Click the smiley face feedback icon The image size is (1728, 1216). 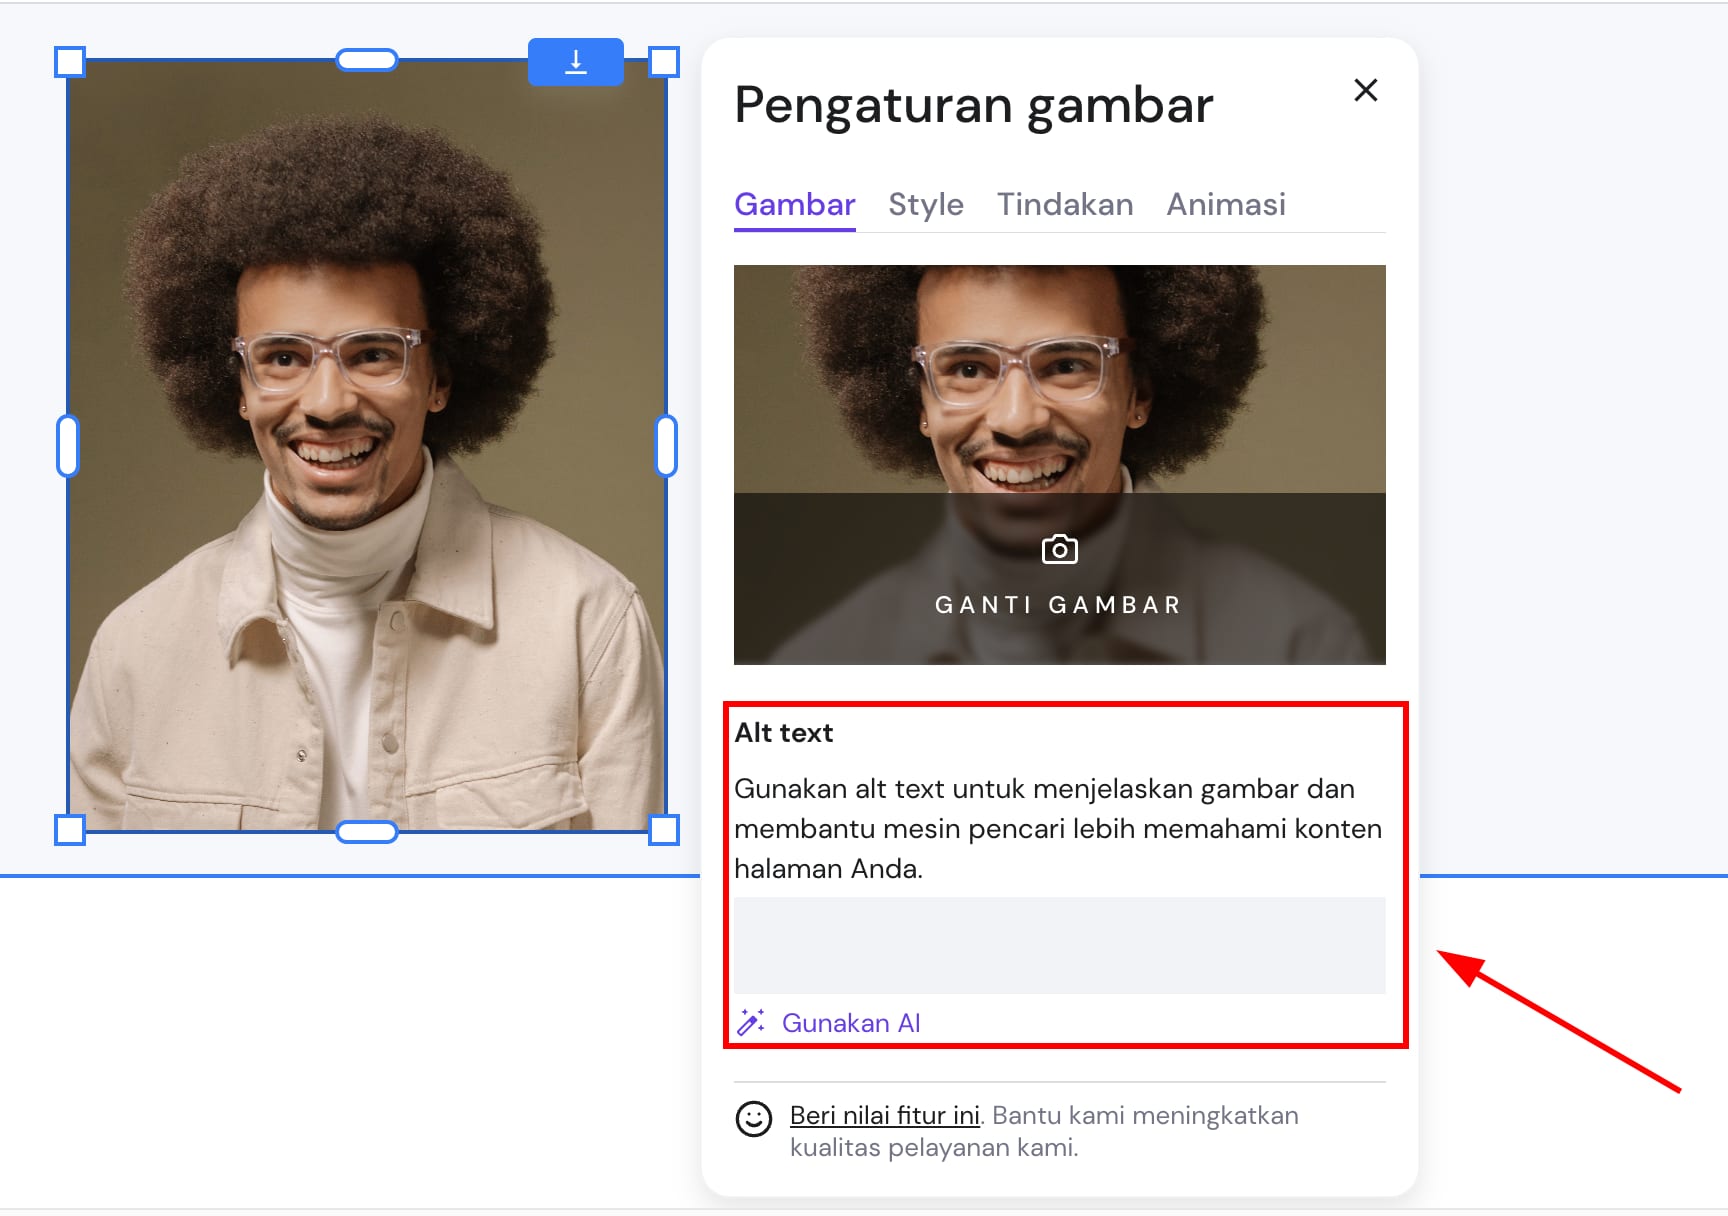pos(754,1119)
